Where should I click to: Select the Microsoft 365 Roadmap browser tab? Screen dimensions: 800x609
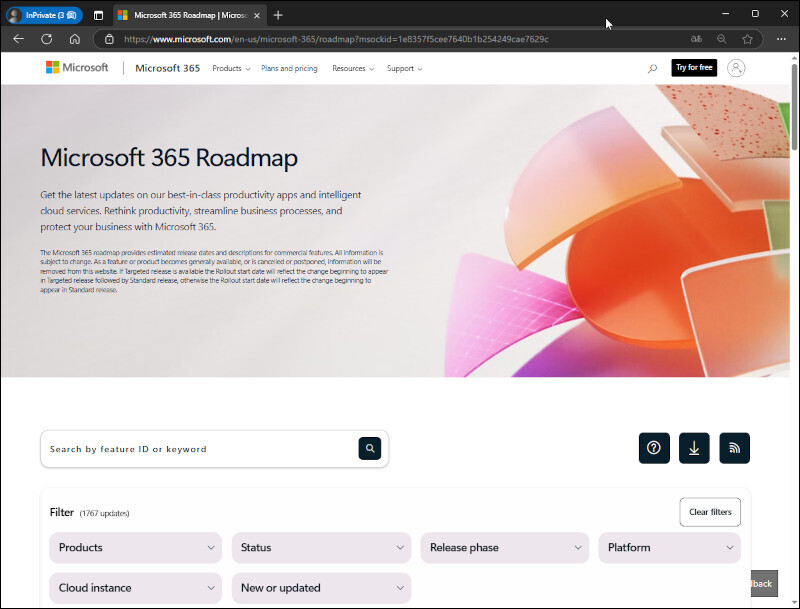(x=189, y=15)
